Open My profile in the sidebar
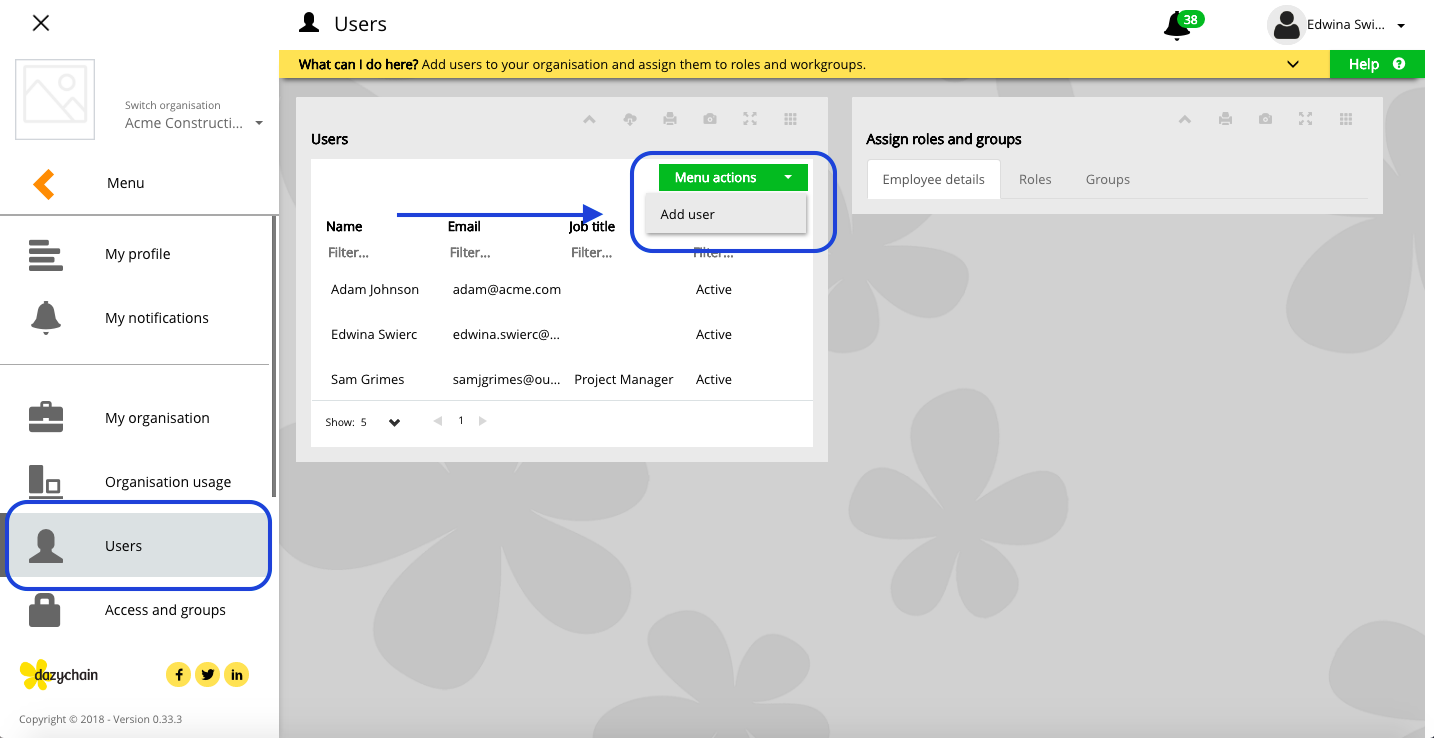 [x=137, y=254]
